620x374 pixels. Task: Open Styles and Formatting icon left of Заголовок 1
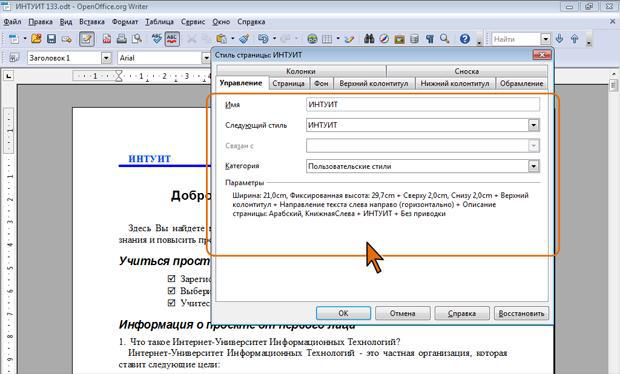point(14,58)
